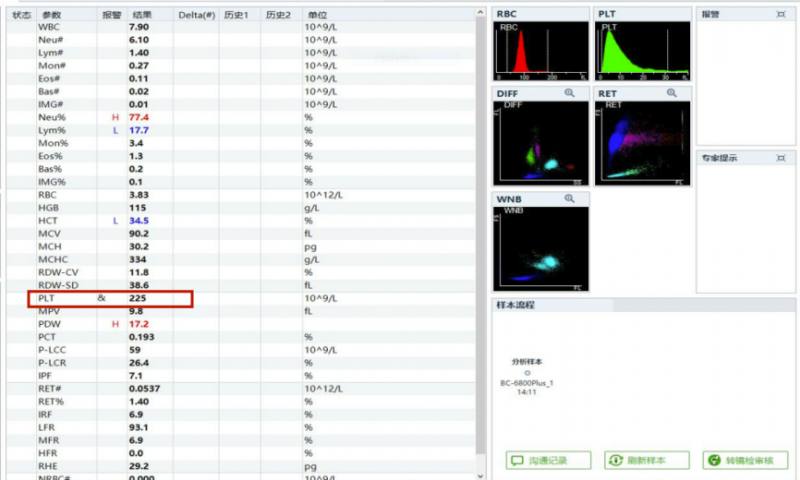Image resolution: width=800 pixels, height=480 pixels.
Task: Click the scrollbar down arrow of results table
Action: 480,476
